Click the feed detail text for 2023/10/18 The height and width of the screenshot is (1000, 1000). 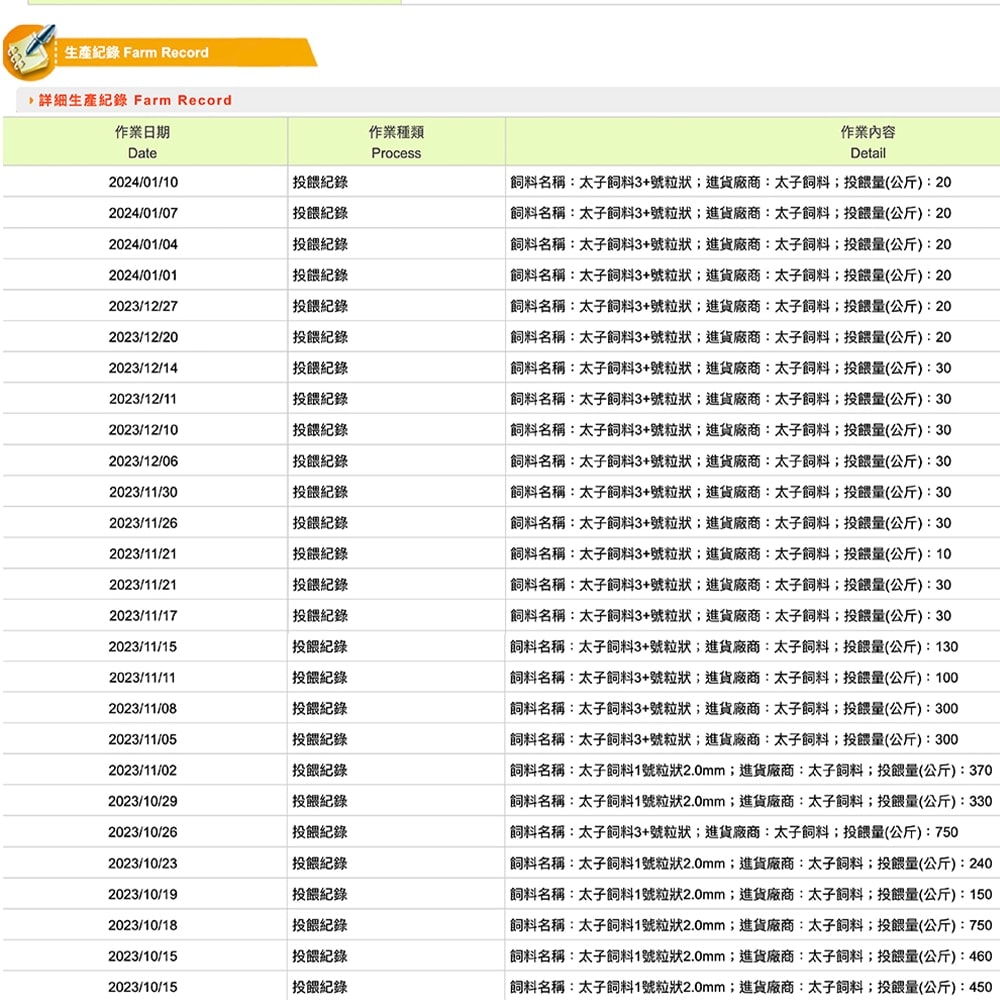(751, 925)
